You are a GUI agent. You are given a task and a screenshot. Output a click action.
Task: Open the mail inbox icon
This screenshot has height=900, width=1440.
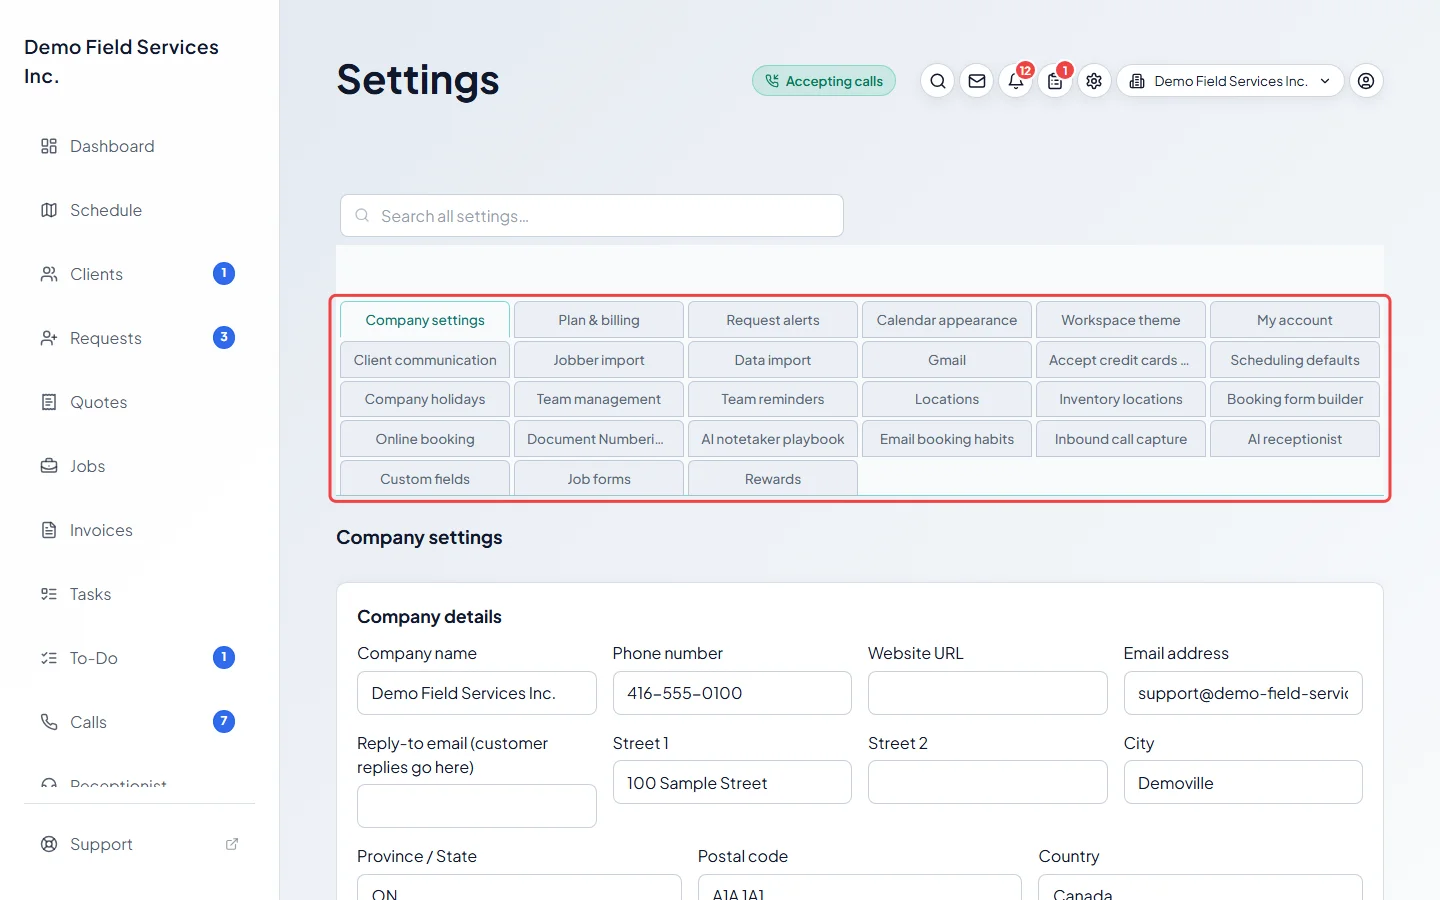[977, 81]
